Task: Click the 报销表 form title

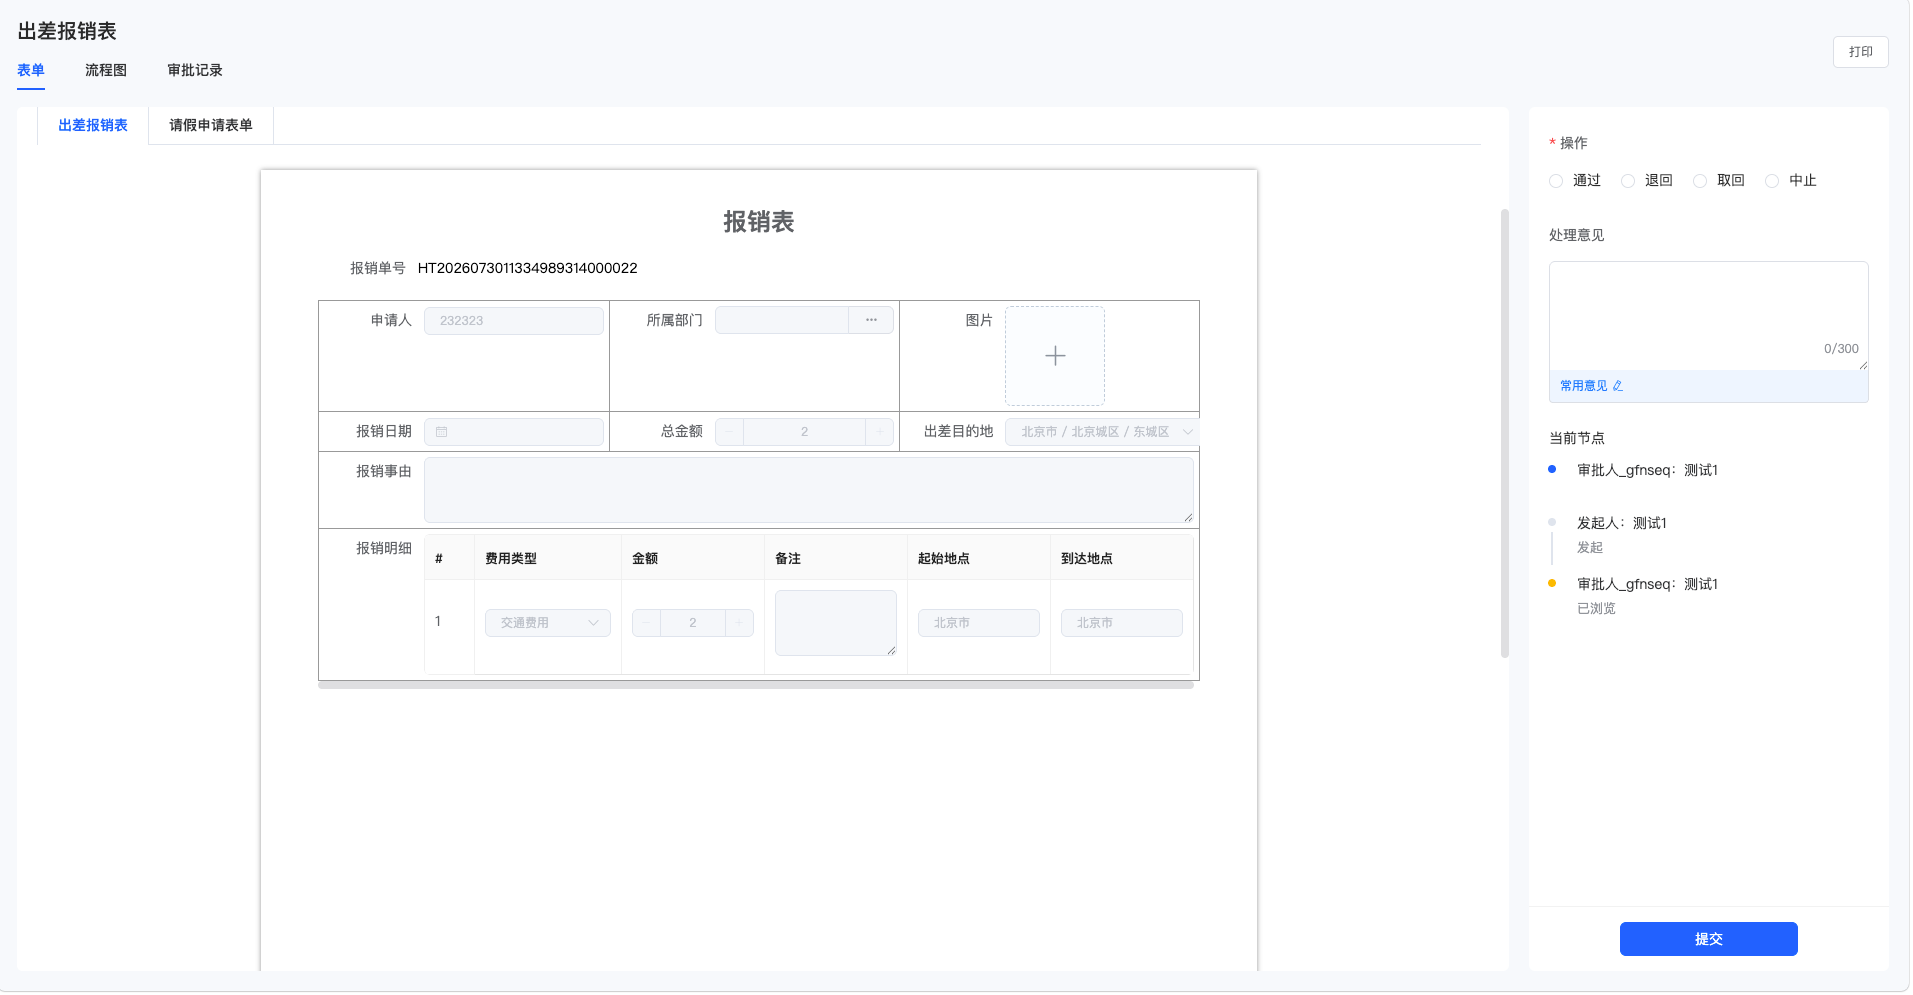Action: pos(759,222)
